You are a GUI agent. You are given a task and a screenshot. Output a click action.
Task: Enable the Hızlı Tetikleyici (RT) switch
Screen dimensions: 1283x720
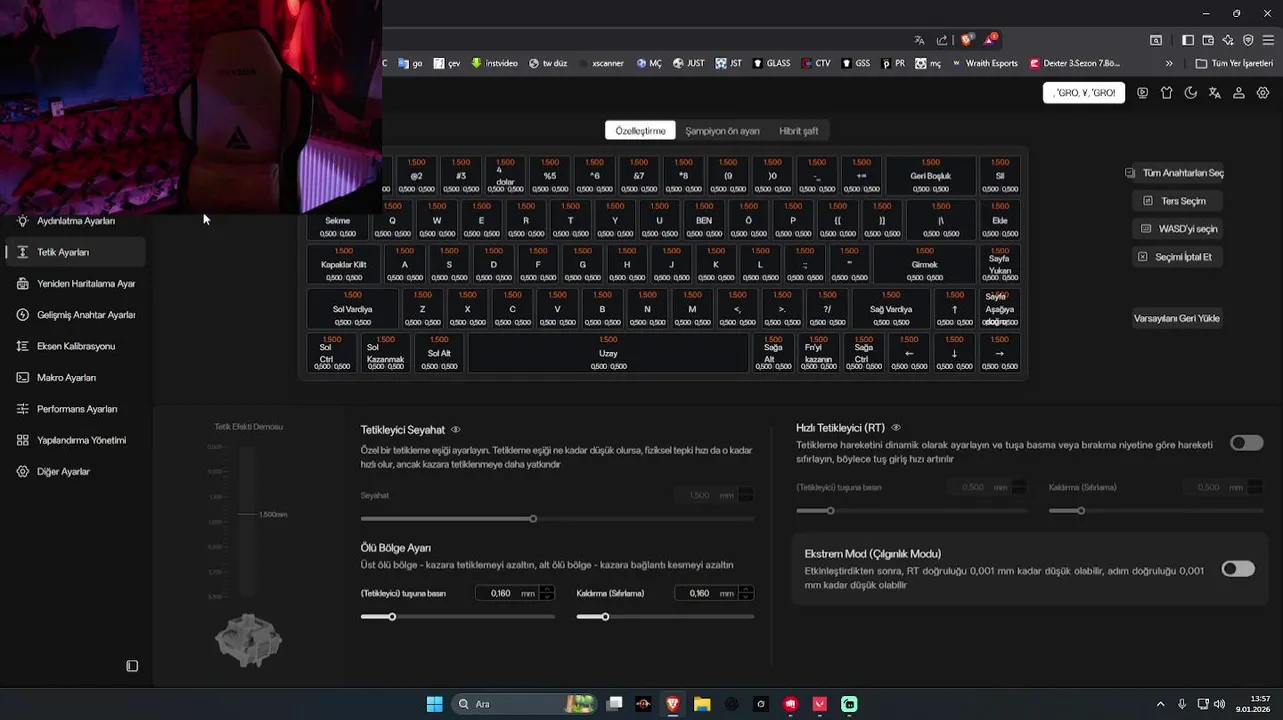click(x=1247, y=443)
